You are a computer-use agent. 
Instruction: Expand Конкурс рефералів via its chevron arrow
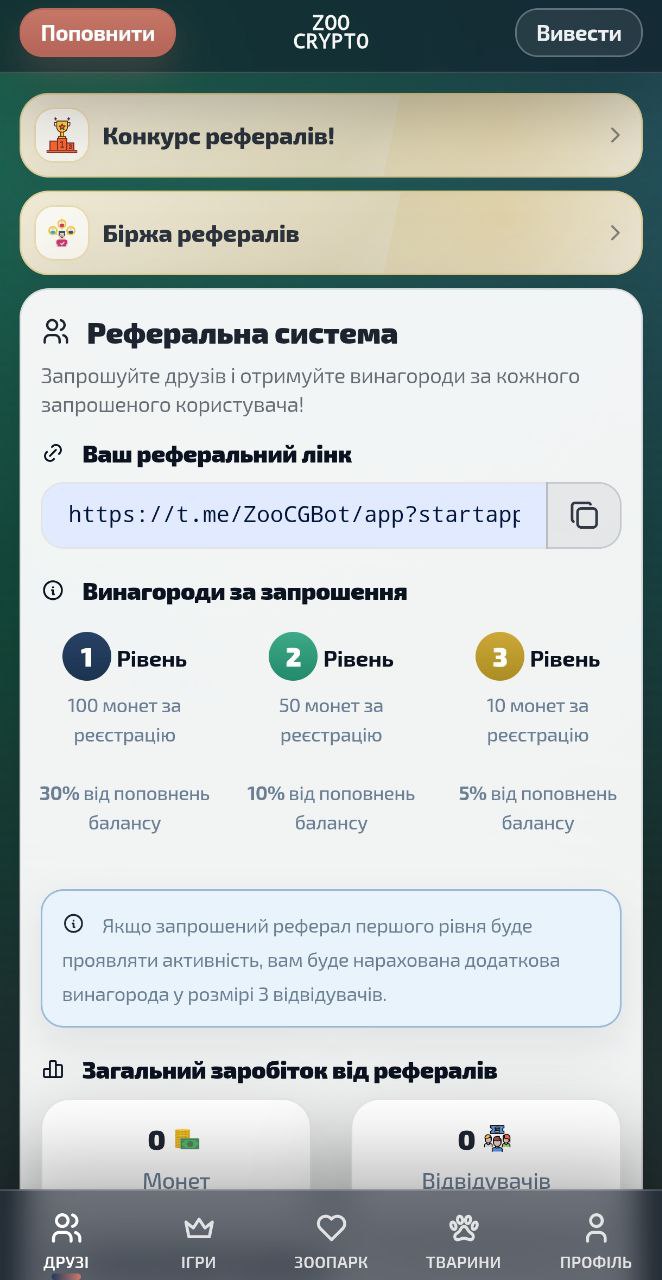pyautogui.click(x=616, y=135)
